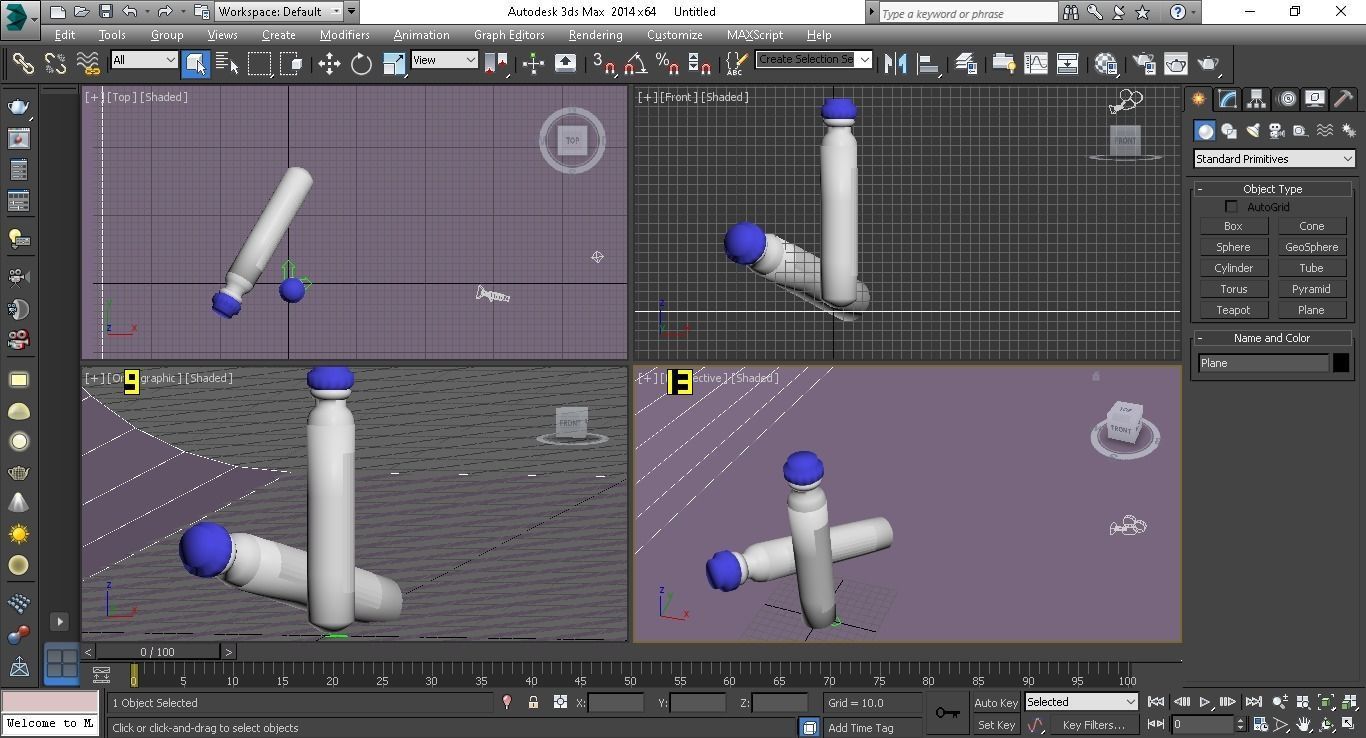This screenshot has width=1366, height=738.
Task: Toggle the 3D Snaps button
Action: 603,64
